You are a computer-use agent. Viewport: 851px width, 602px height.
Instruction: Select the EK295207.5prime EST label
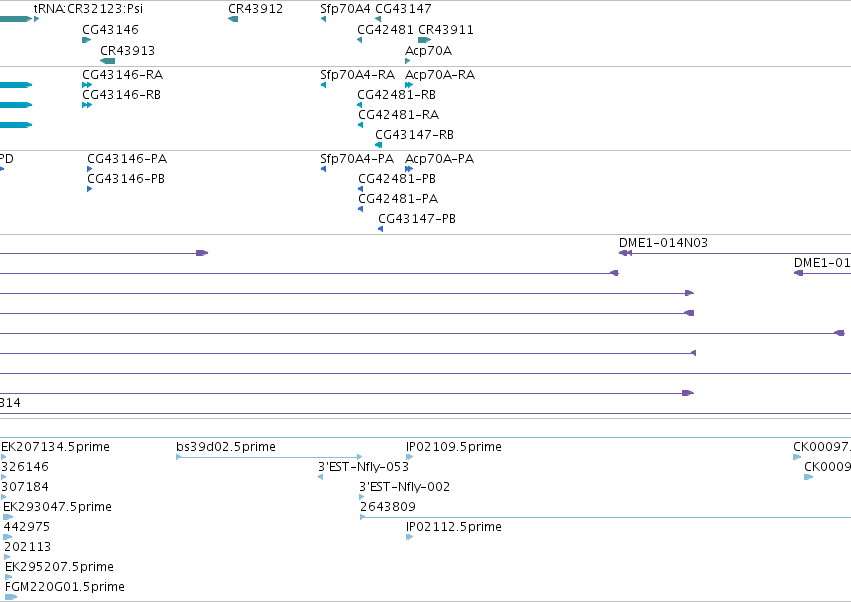pos(60,567)
